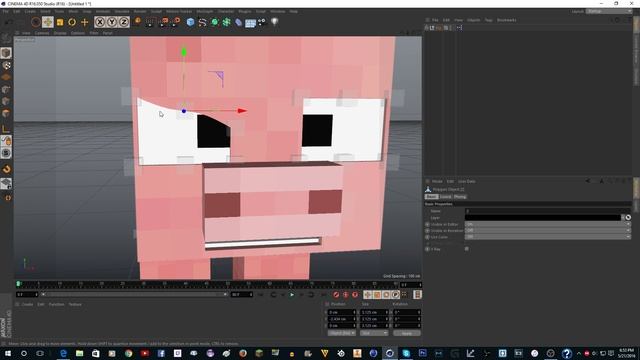Add a Cube primitive object
Image resolution: width=640 pixels, height=360 pixels.
pos(190,22)
